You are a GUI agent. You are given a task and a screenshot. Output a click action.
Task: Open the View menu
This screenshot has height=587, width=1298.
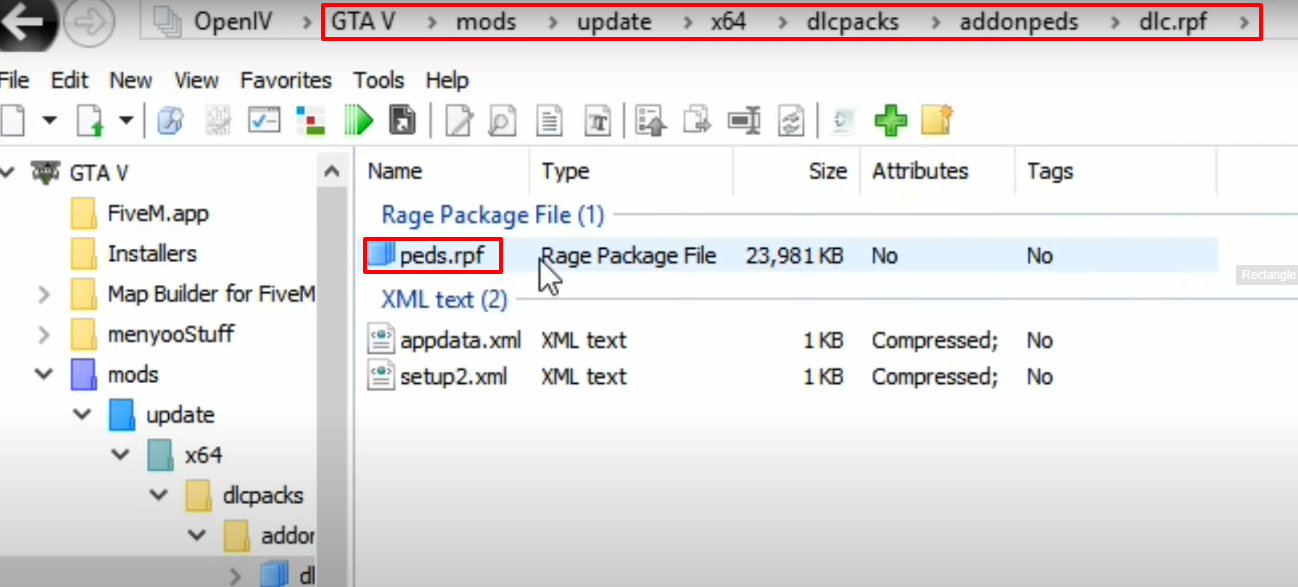coord(196,80)
